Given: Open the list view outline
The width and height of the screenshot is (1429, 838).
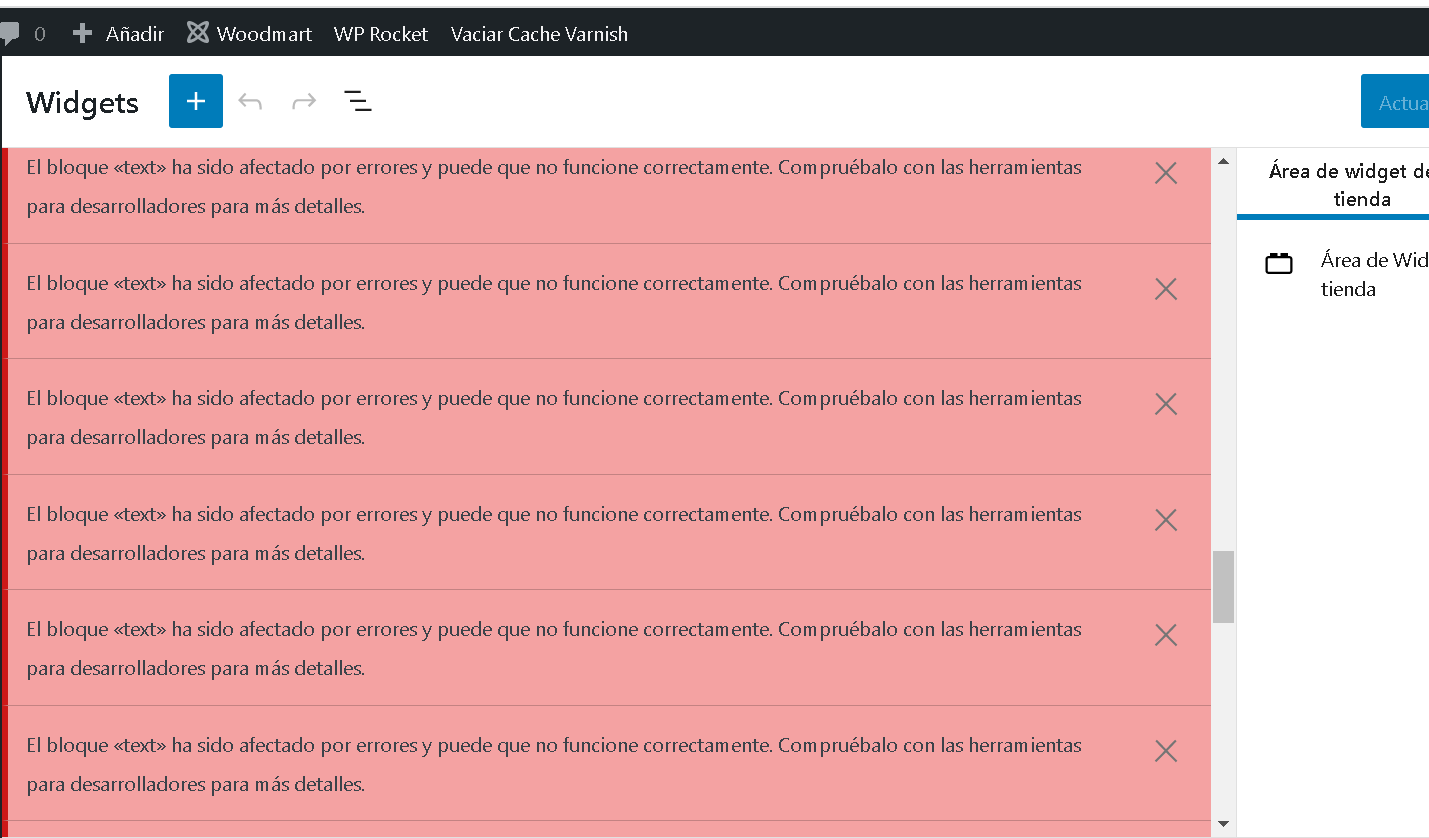Looking at the screenshot, I should point(358,101).
